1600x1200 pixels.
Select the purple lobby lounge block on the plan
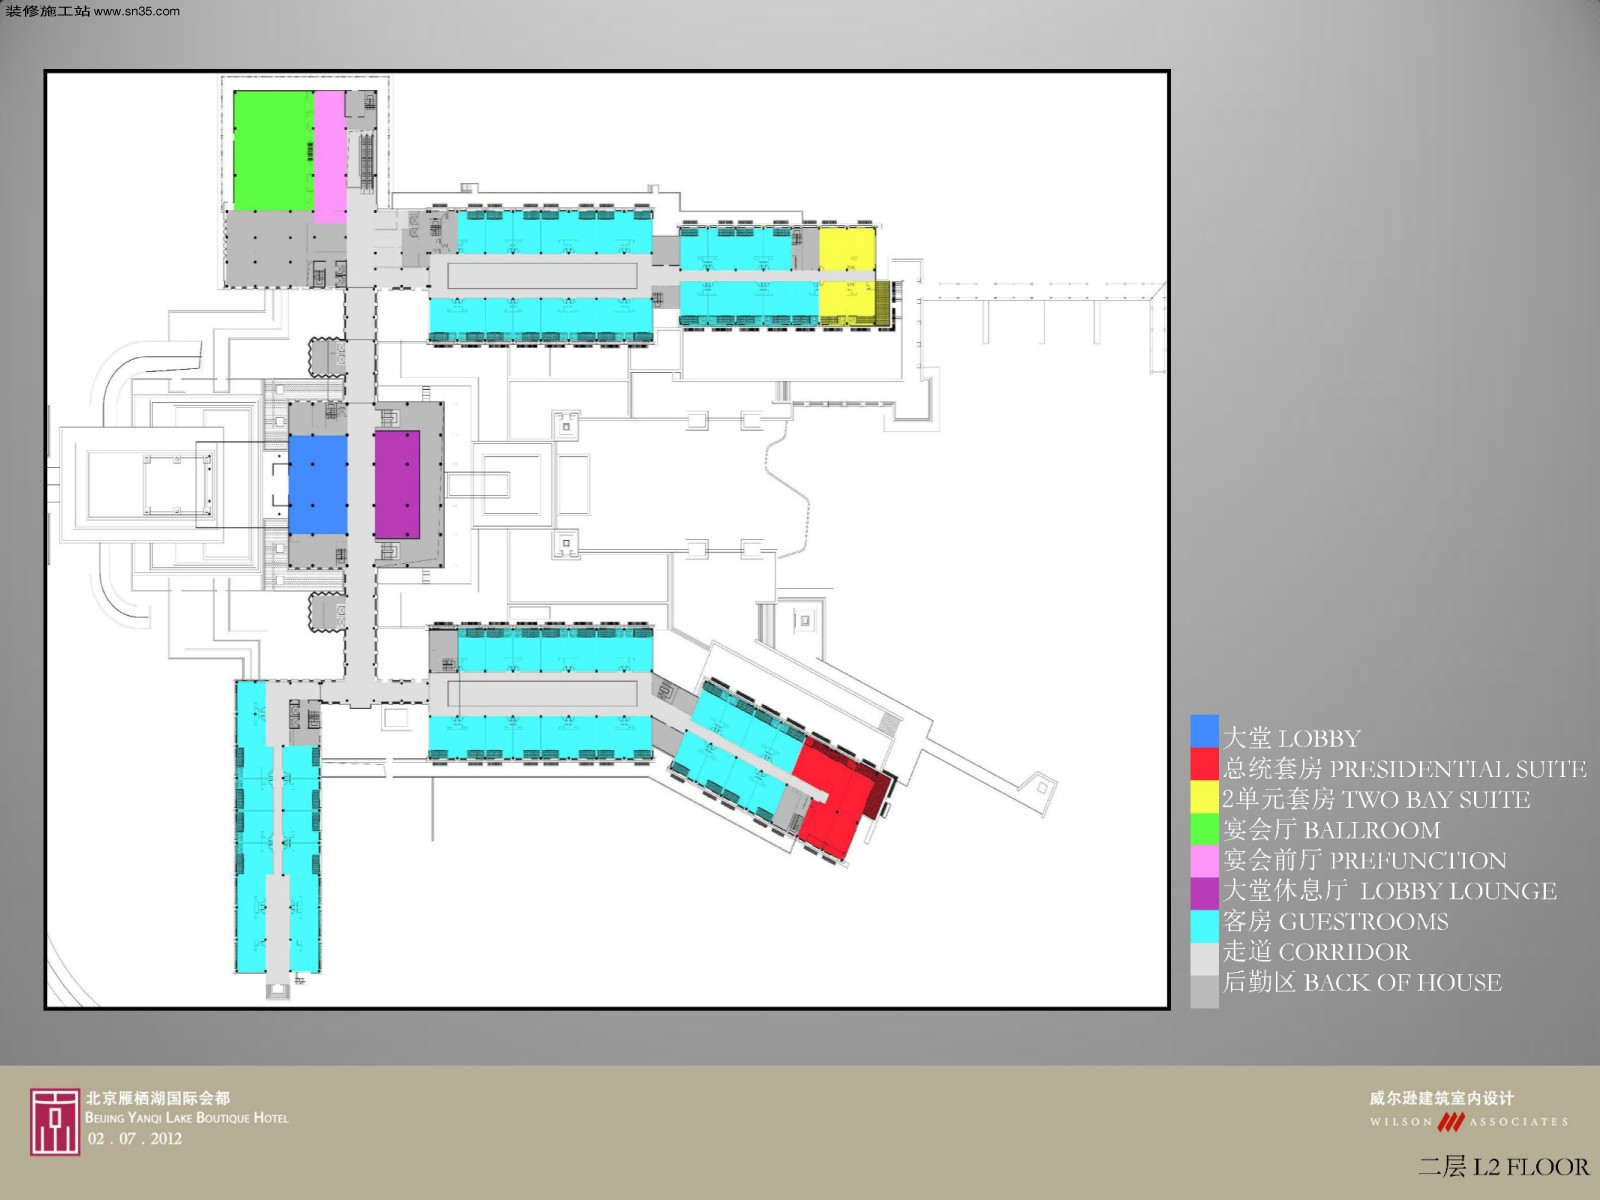(x=397, y=485)
